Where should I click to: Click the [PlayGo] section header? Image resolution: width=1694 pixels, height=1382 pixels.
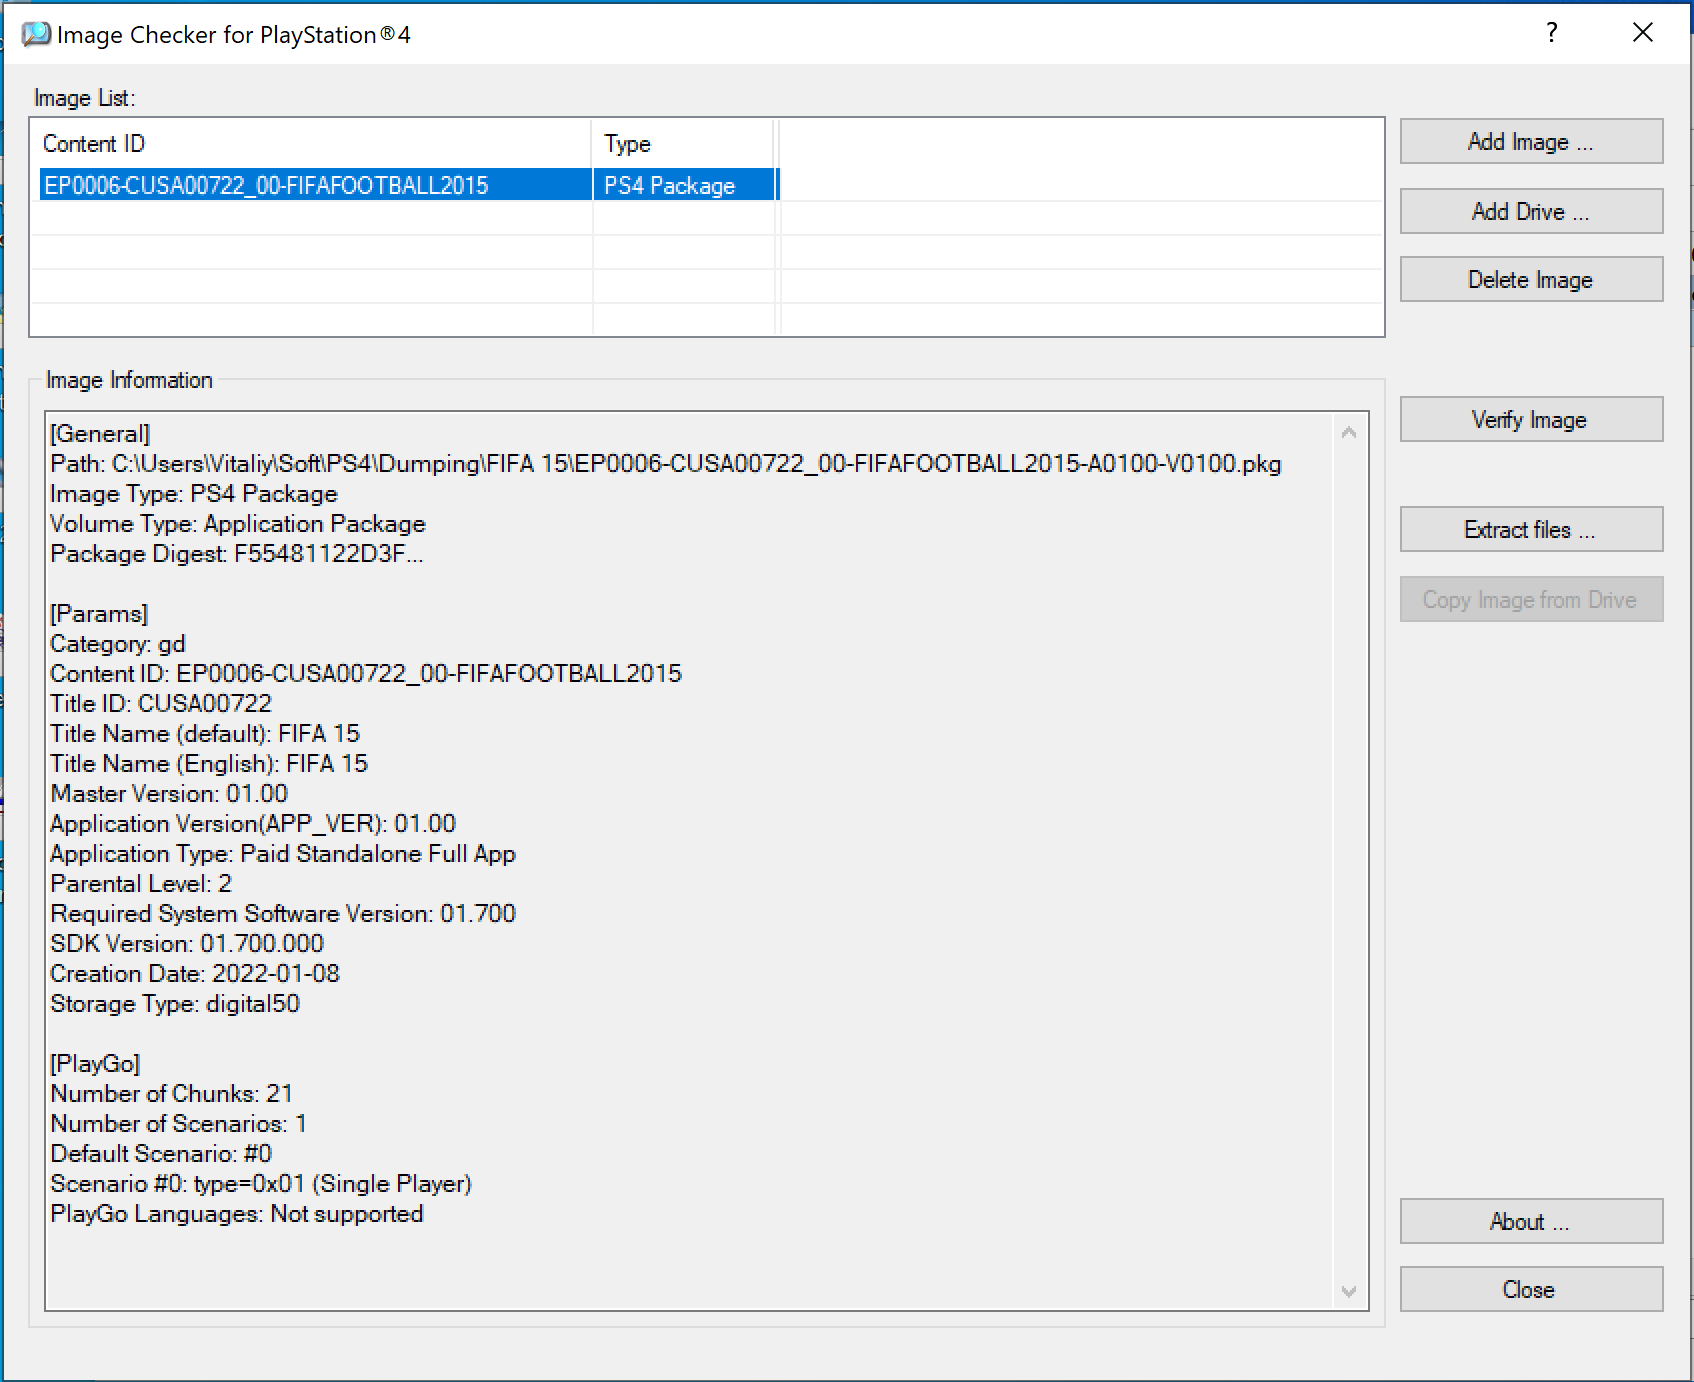(x=95, y=1064)
